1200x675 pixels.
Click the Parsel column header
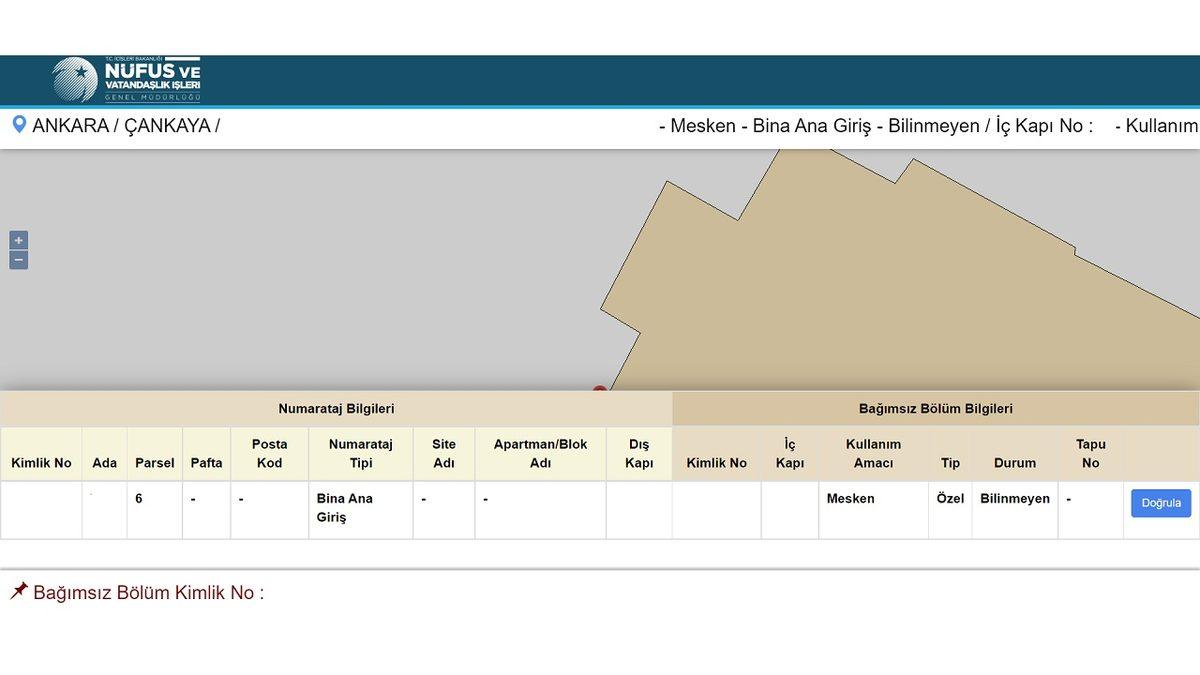pyautogui.click(x=154, y=462)
